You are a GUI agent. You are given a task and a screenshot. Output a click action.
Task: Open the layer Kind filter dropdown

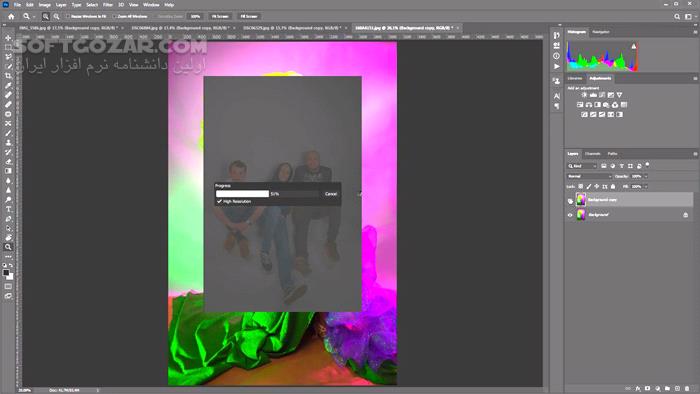[582, 166]
